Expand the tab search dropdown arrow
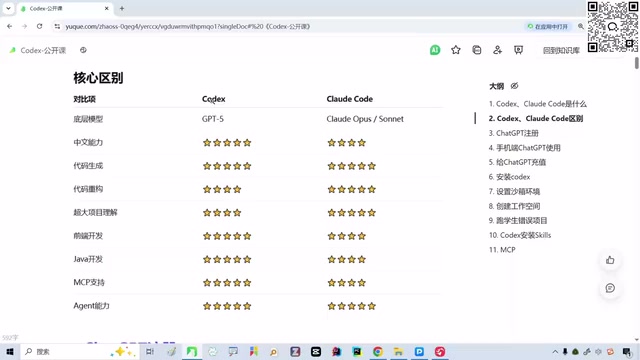 (x=8, y=8)
